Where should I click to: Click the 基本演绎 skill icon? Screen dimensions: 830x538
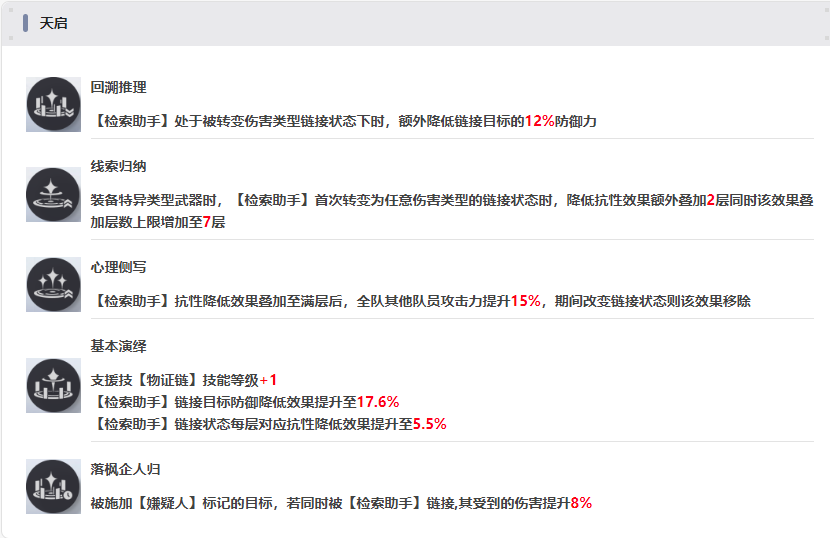click(53, 385)
